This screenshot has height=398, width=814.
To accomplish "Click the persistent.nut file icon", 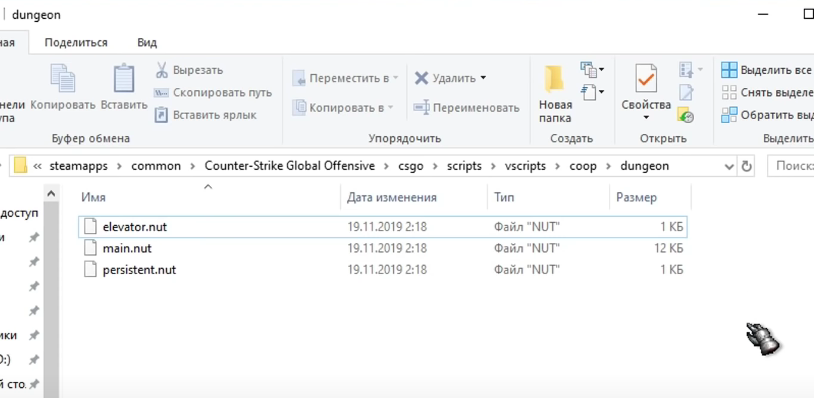I will point(90,270).
